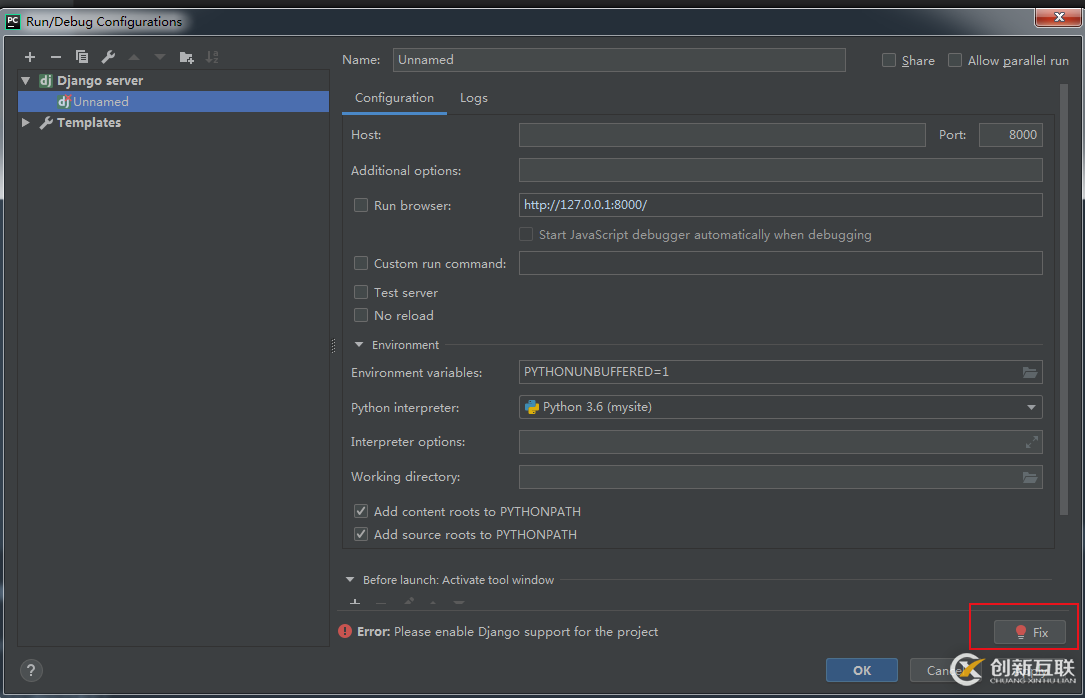Open the Working directory folder browse icon
1085x698 pixels.
coord(1030,477)
